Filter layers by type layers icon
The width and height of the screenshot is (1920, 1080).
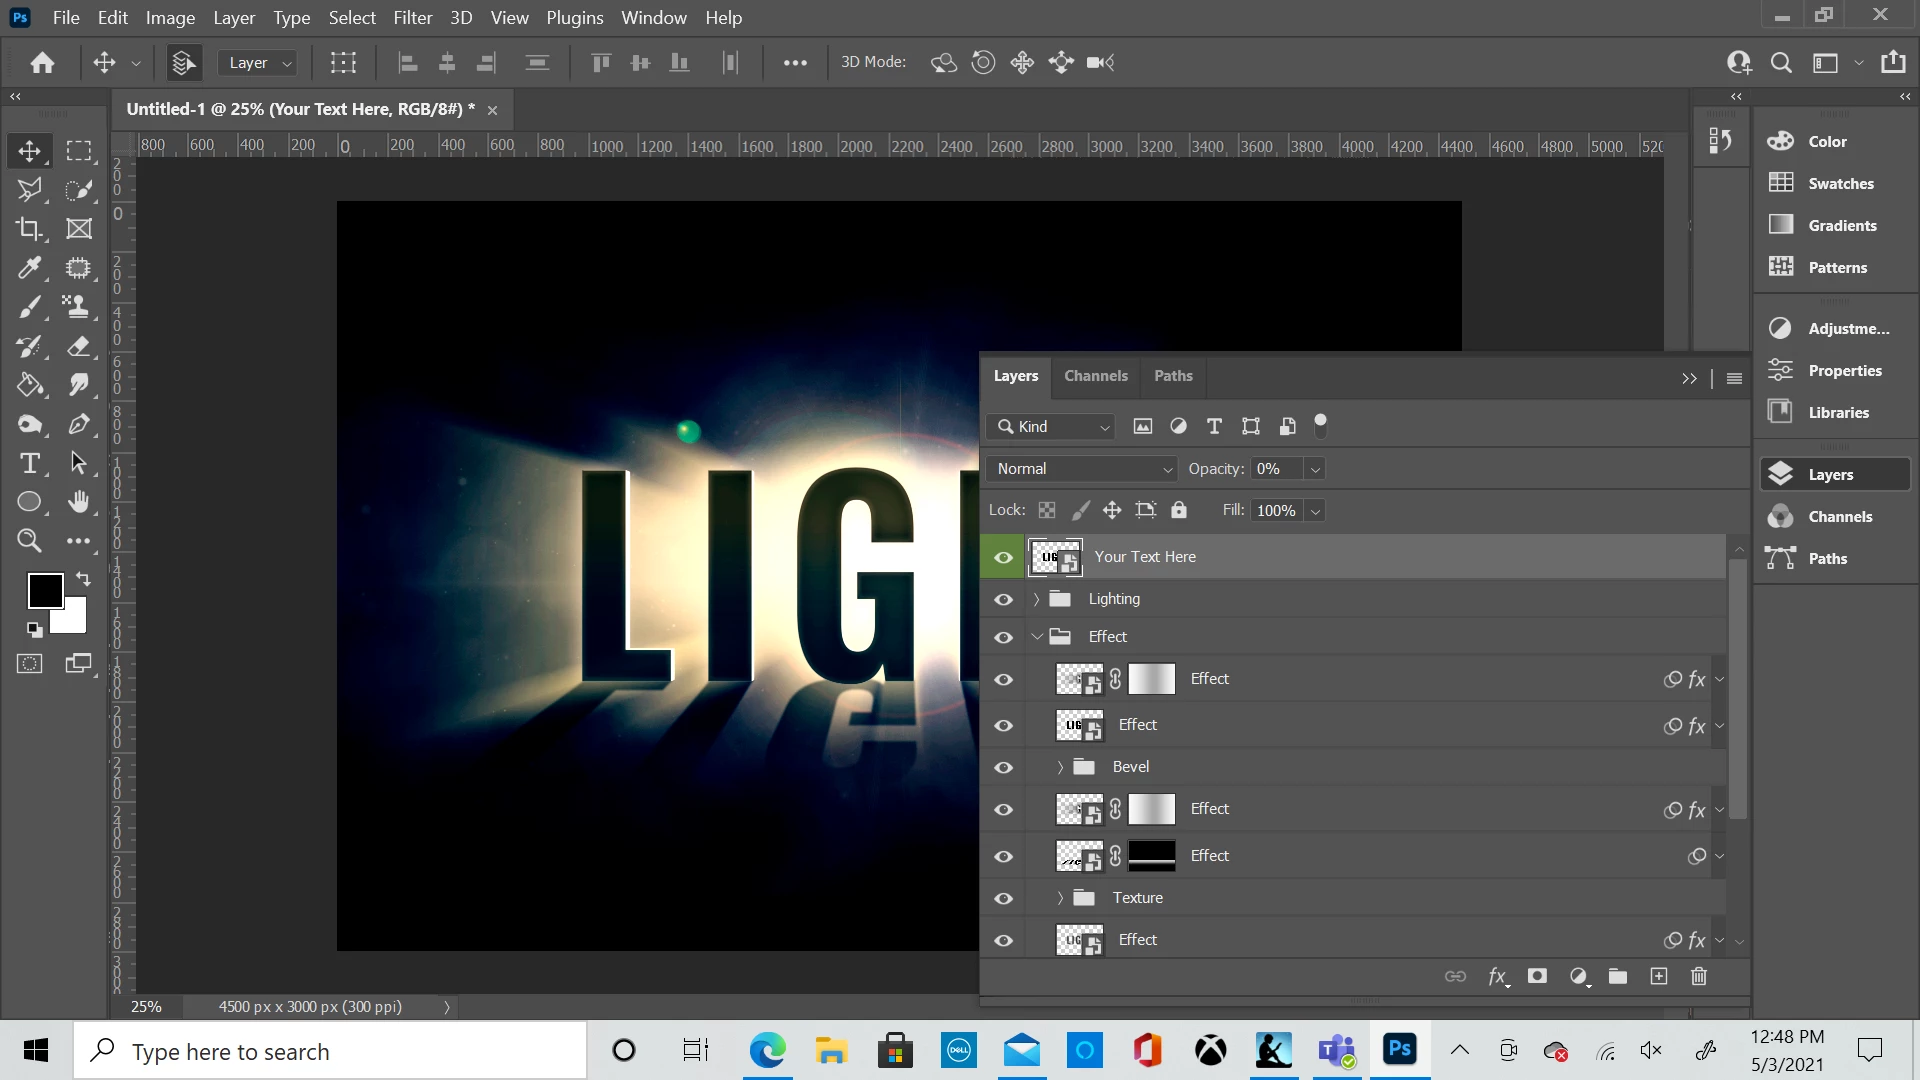tap(1214, 427)
